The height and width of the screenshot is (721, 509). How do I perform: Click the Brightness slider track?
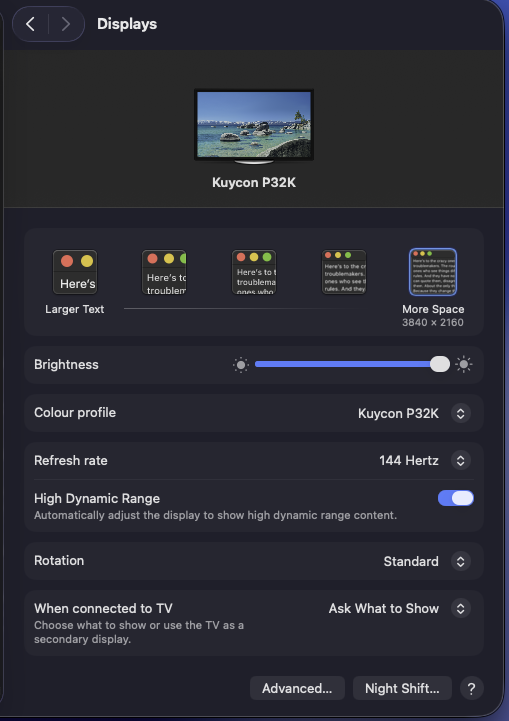click(352, 364)
